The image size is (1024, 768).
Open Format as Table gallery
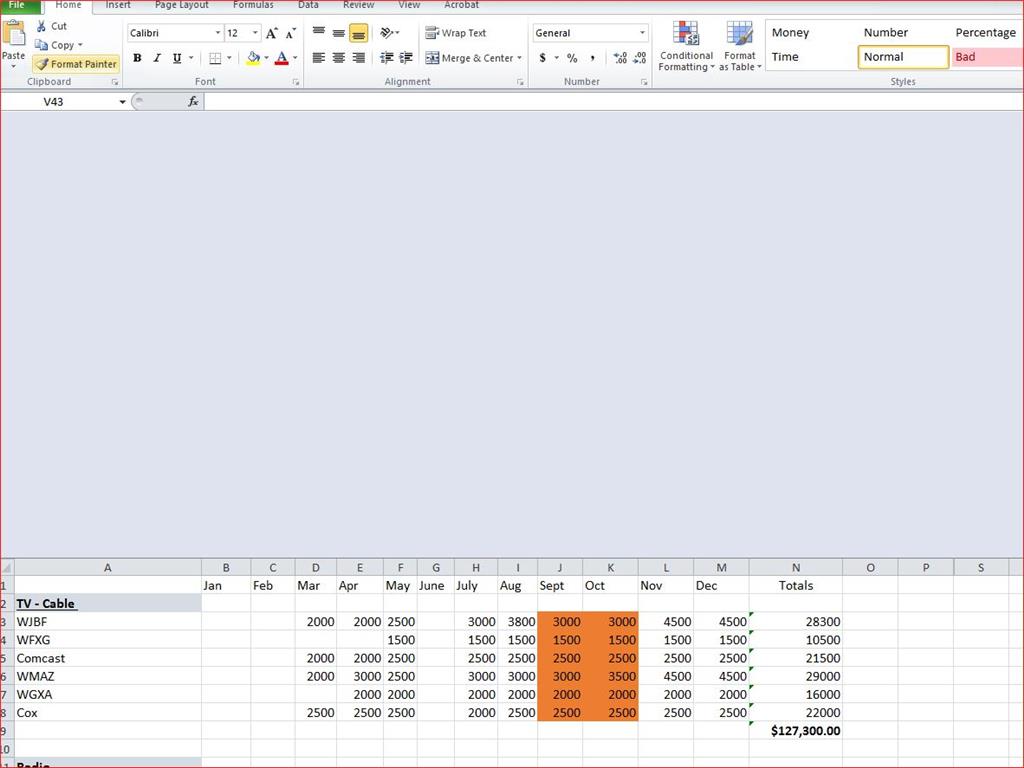click(740, 46)
